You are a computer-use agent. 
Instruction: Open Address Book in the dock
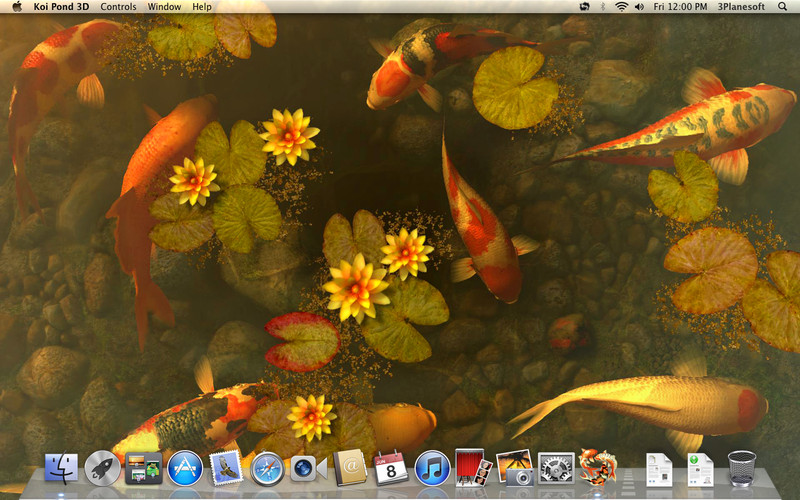pyautogui.click(x=350, y=467)
